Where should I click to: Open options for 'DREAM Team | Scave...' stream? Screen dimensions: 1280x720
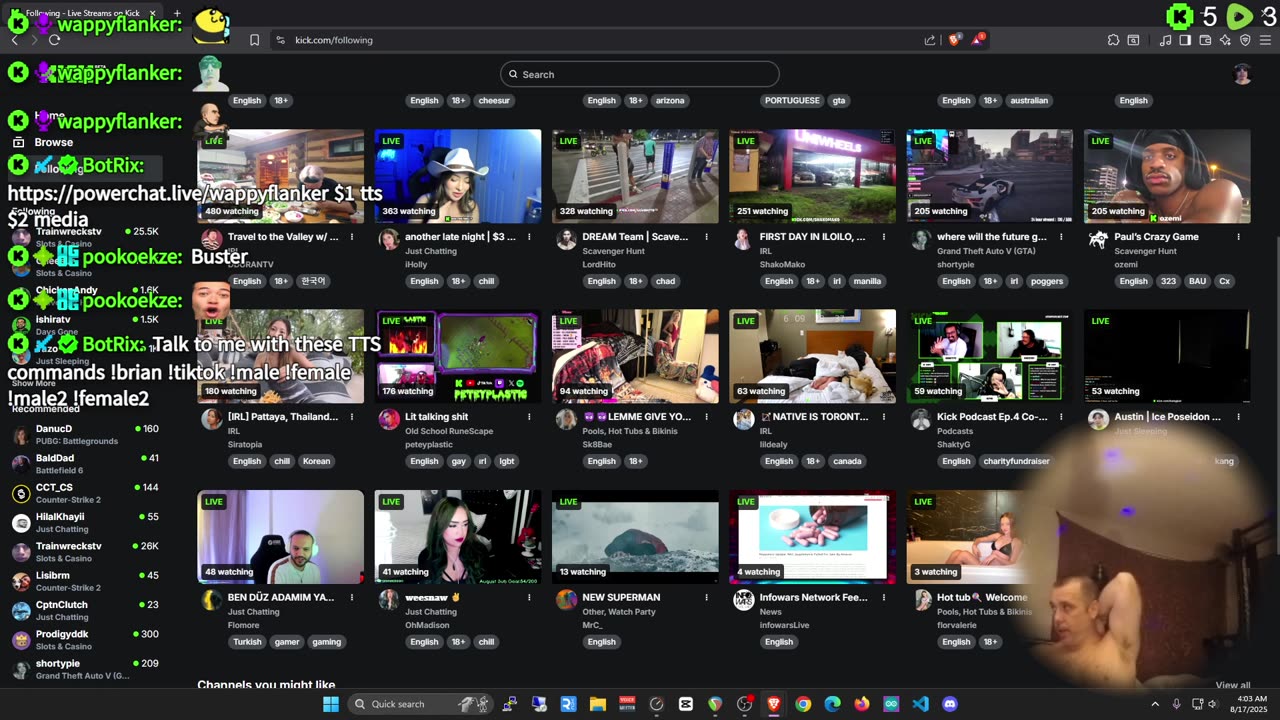(706, 237)
